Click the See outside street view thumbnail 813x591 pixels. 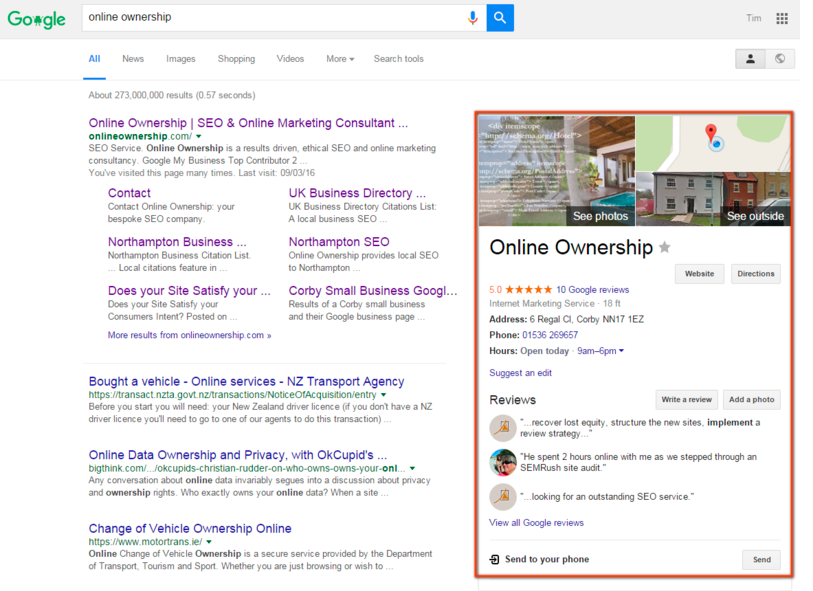[x=713, y=199]
